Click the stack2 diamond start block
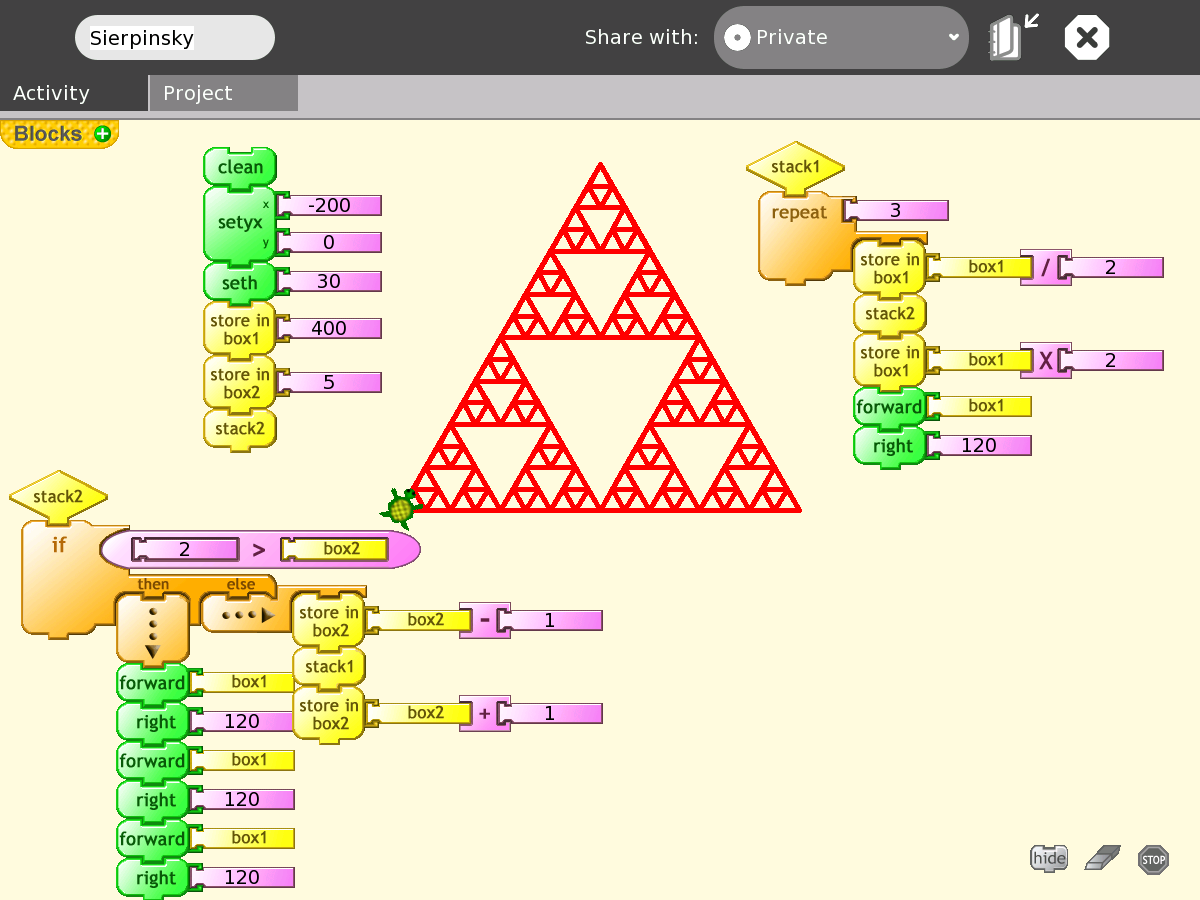Image resolution: width=1200 pixels, height=900 pixels. tap(58, 497)
